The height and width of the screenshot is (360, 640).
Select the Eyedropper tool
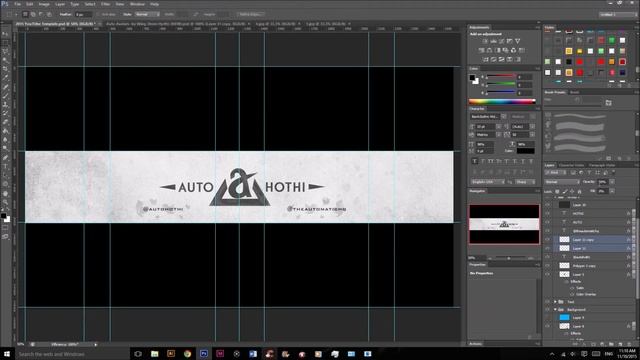pyautogui.click(x=5, y=78)
